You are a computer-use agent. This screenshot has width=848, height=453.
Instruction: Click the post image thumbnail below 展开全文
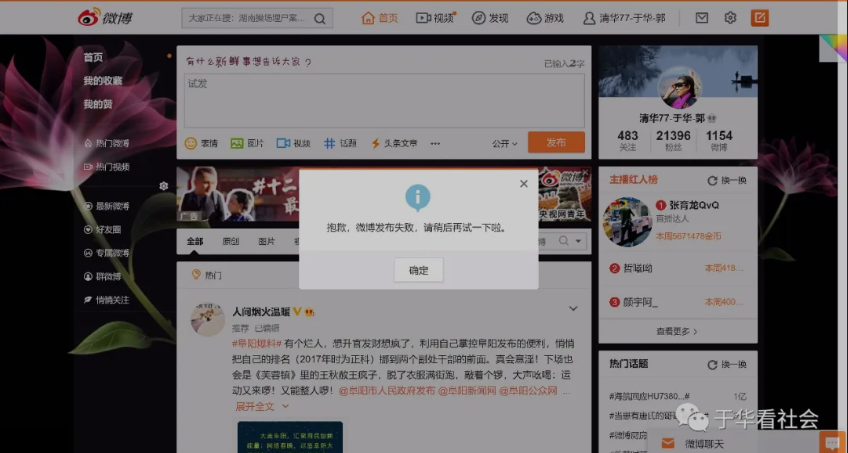290,437
